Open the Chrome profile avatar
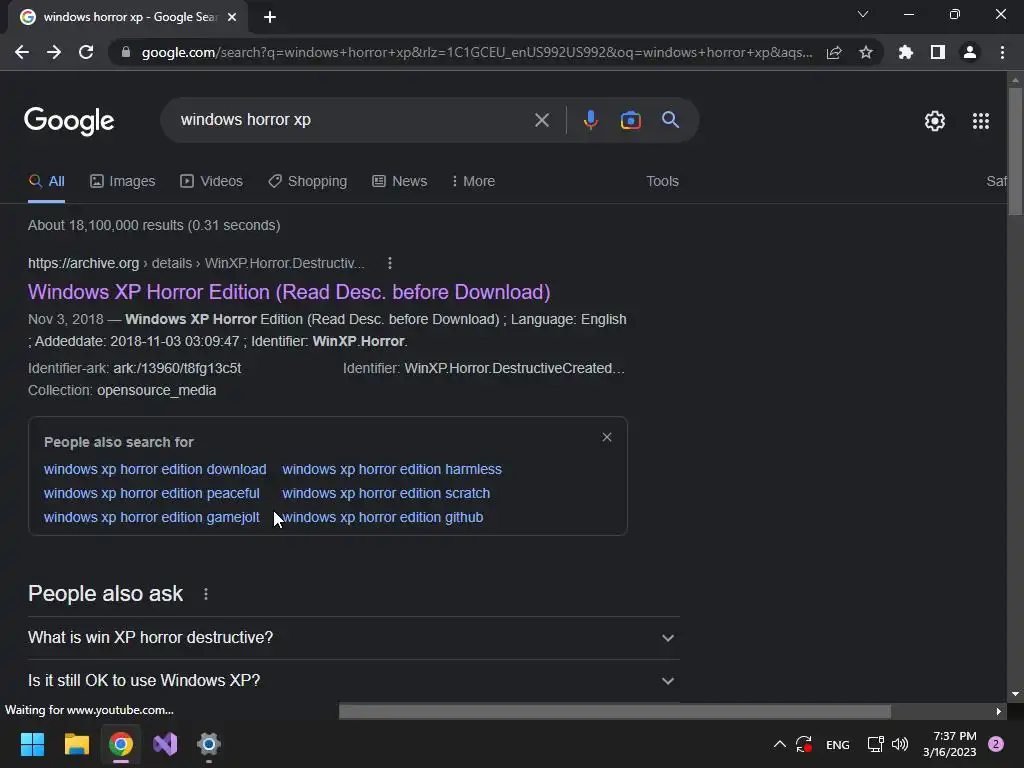 point(970,52)
